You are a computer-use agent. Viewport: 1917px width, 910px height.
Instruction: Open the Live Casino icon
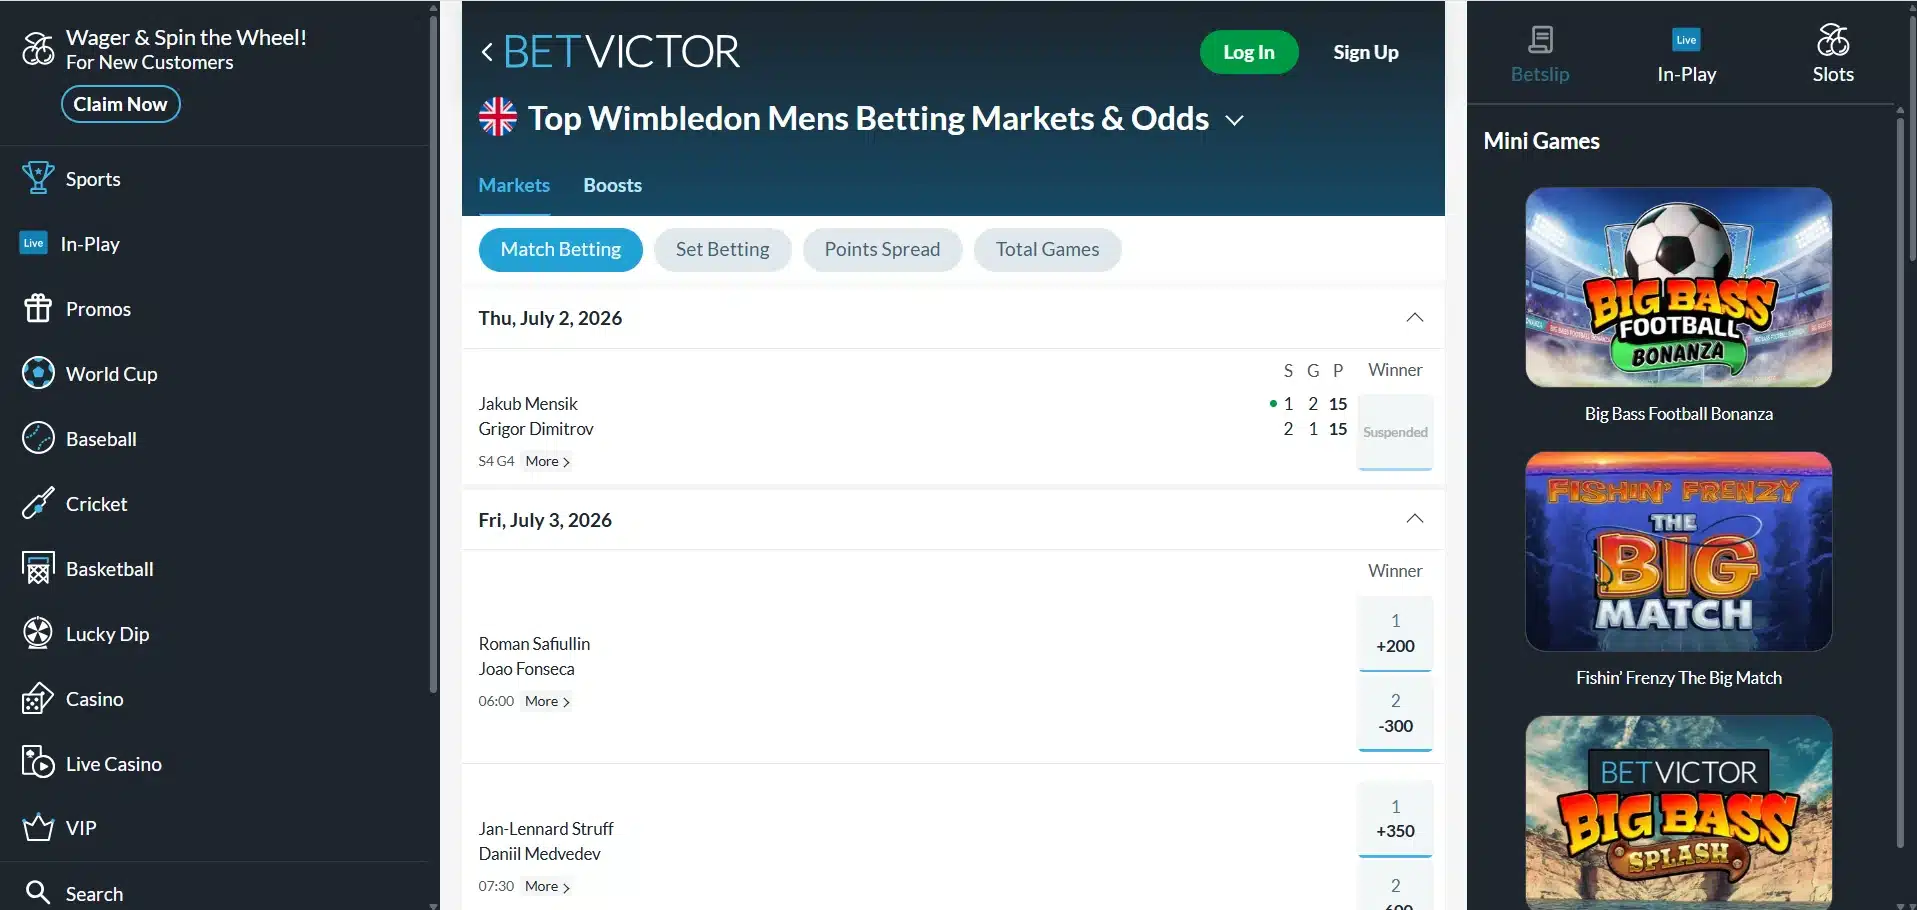point(38,763)
